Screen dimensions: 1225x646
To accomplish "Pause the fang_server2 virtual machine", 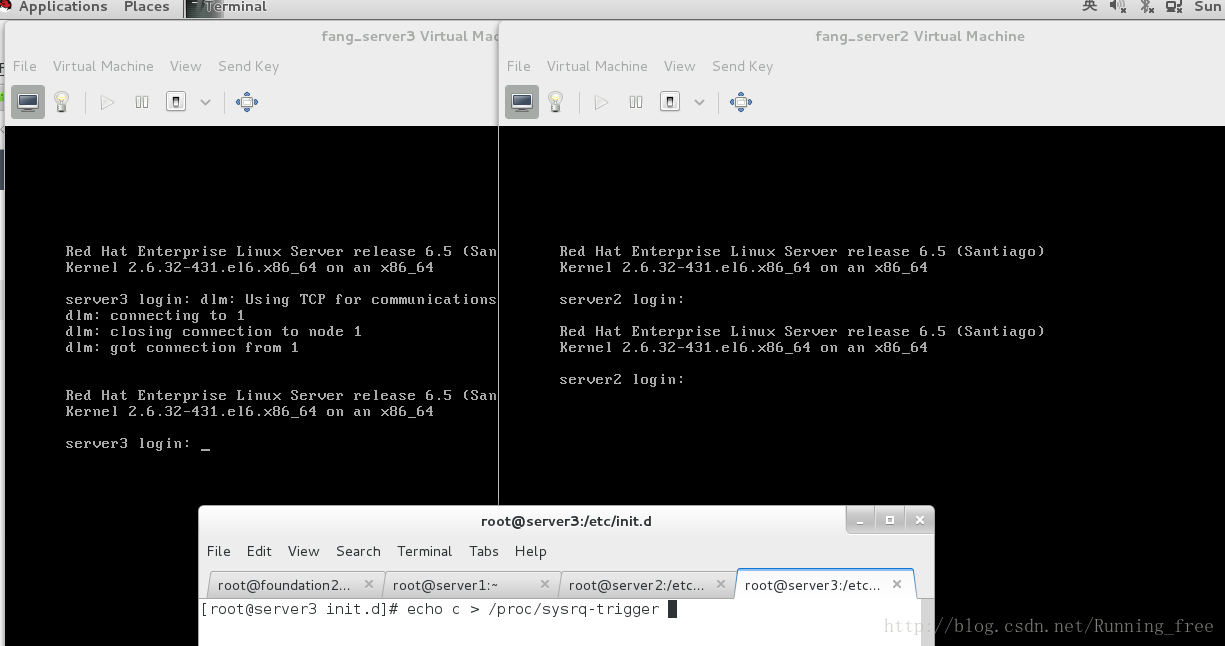I will (636, 102).
